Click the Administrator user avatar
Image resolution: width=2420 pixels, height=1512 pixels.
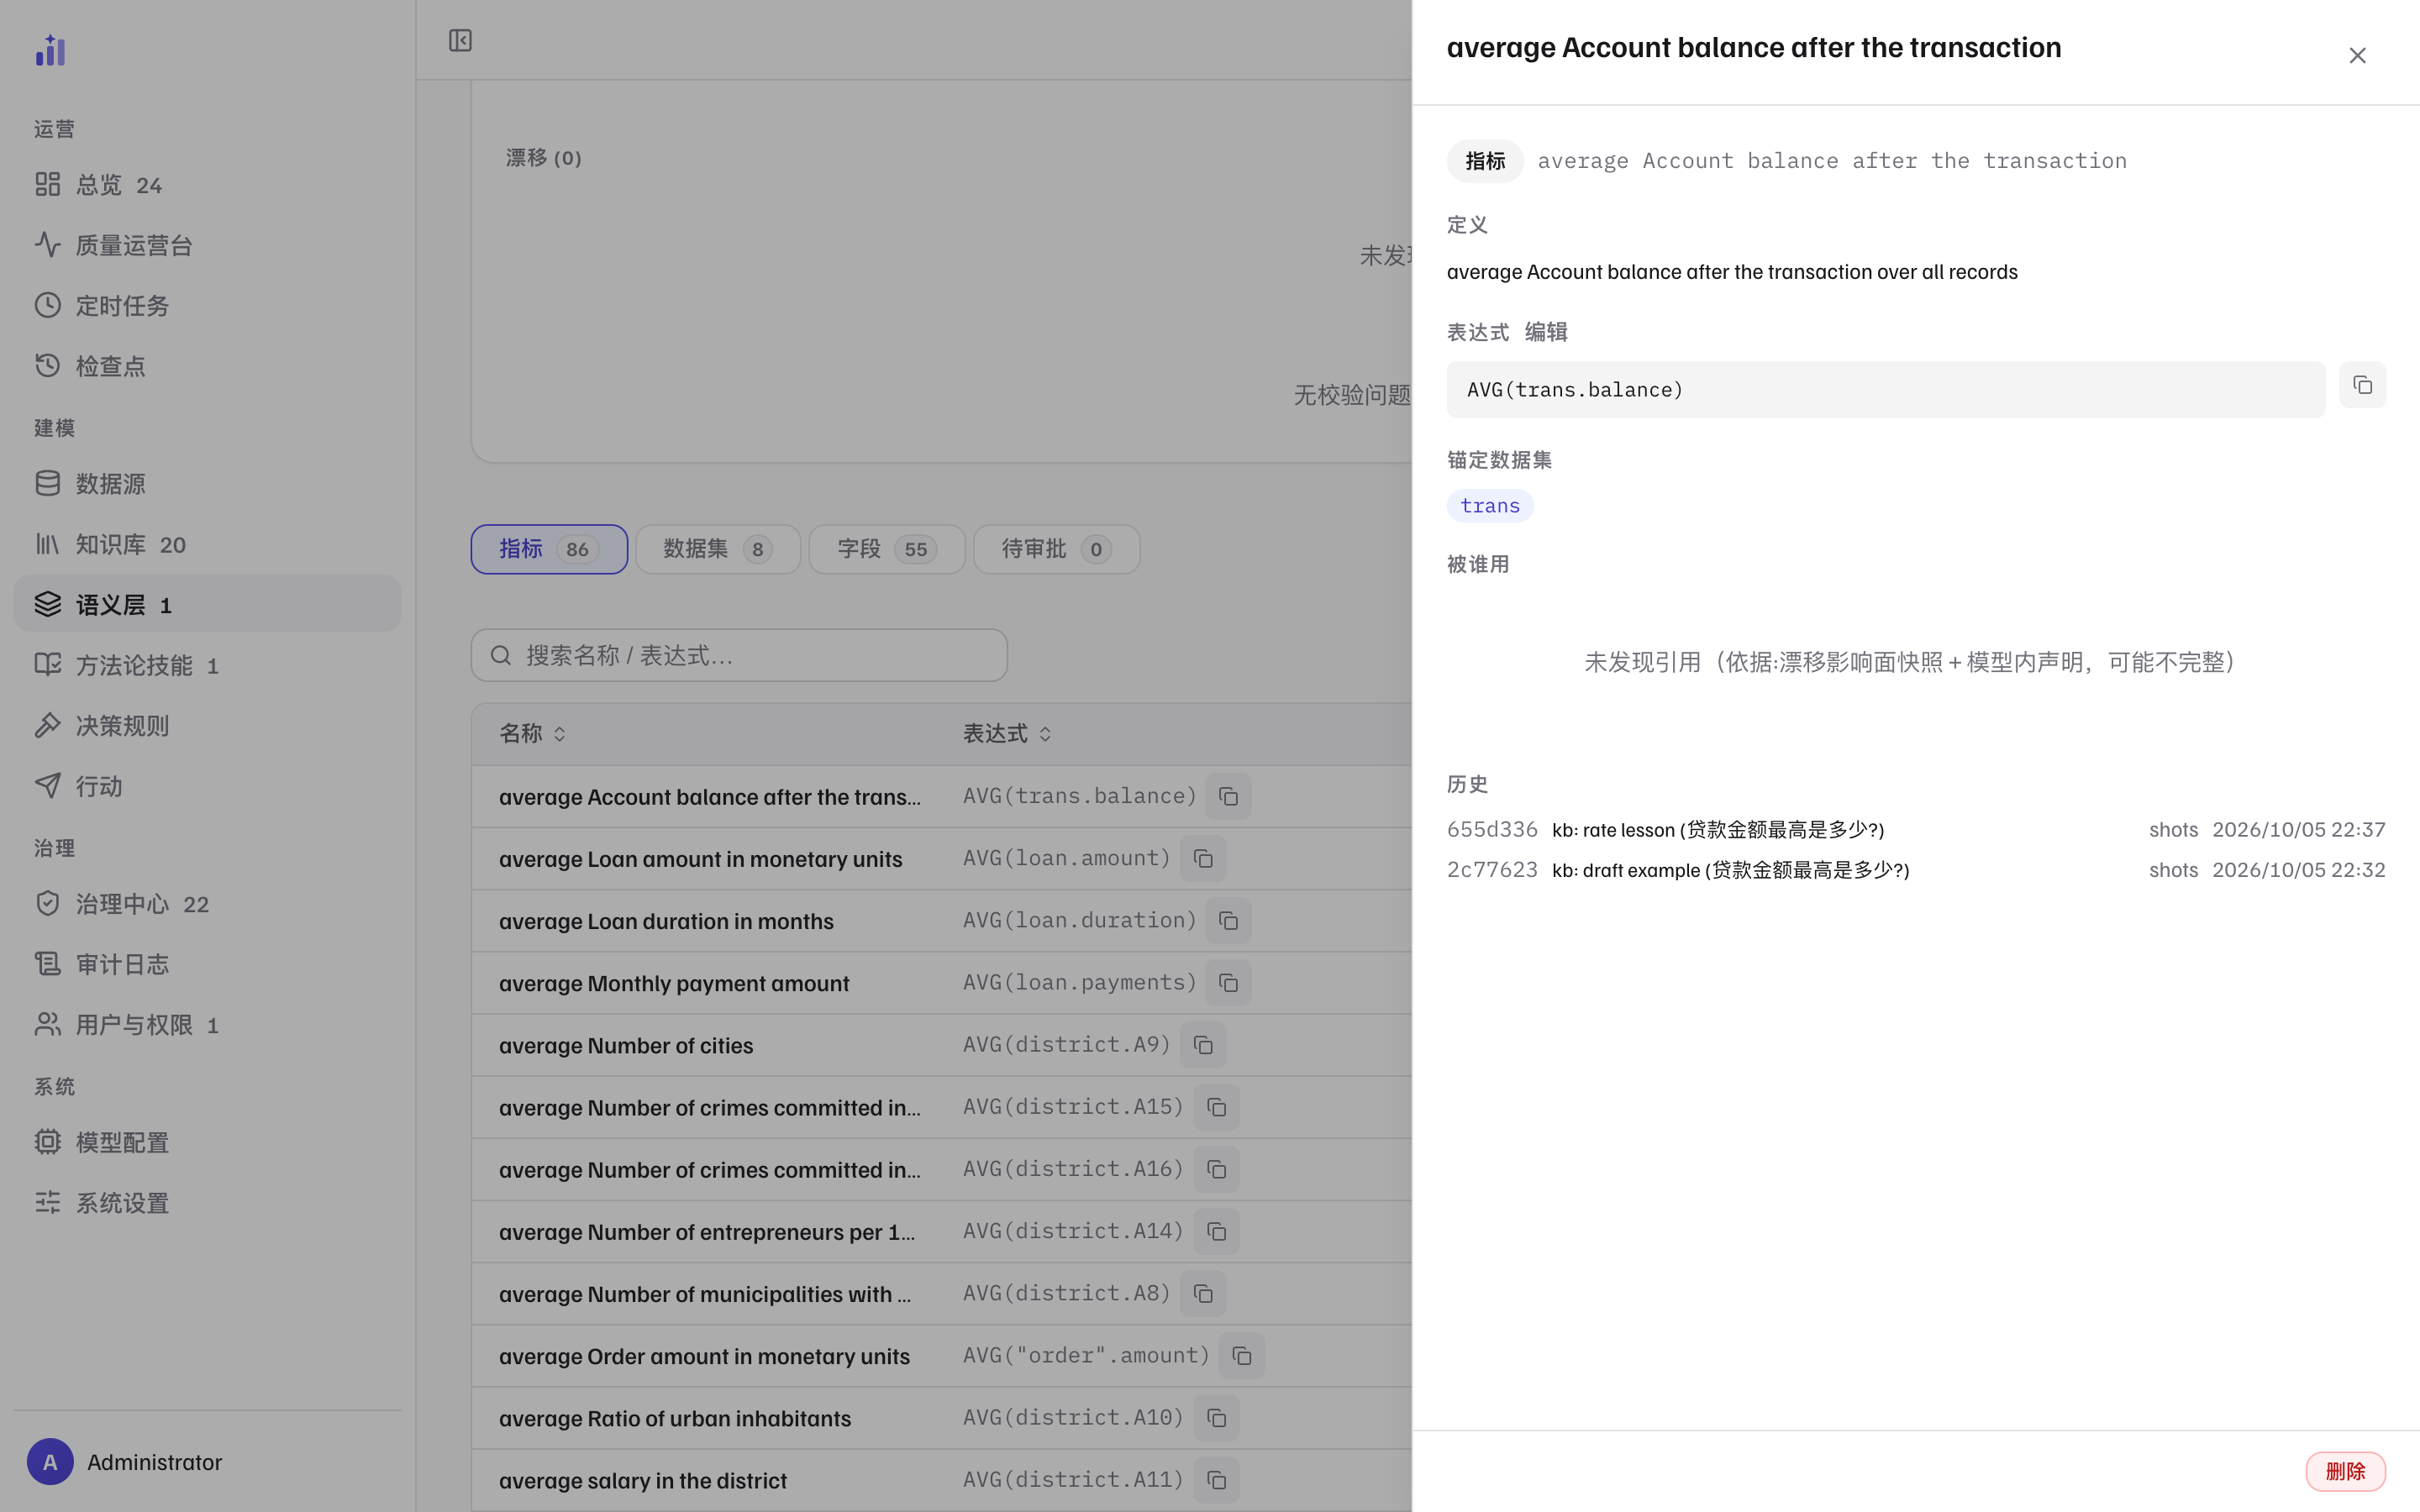point(50,1462)
